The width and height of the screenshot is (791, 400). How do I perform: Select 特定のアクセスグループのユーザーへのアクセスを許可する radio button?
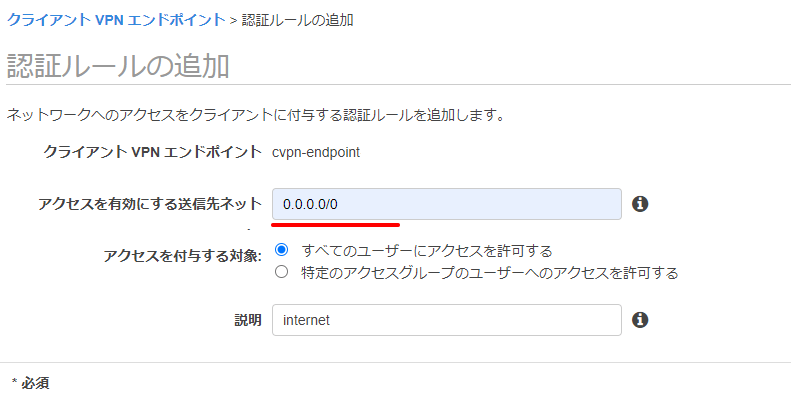pyautogui.click(x=281, y=272)
